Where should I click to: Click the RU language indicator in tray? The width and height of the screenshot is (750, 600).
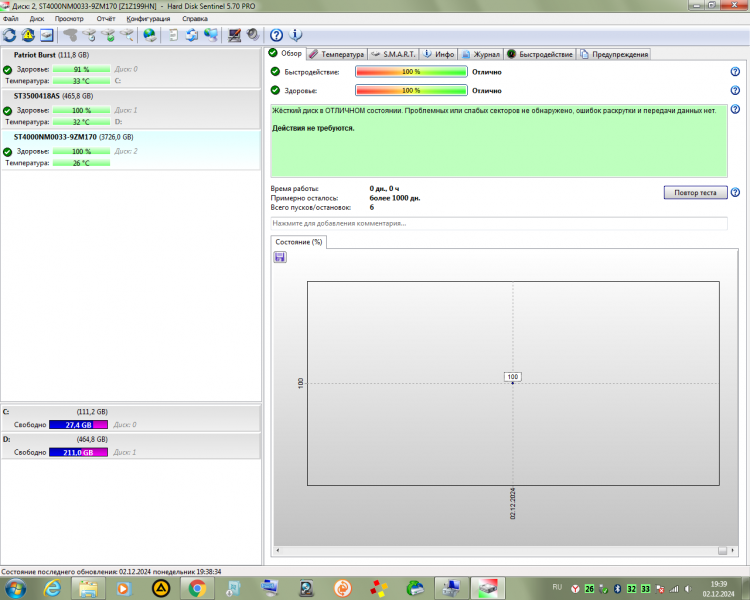coord(557,587)
